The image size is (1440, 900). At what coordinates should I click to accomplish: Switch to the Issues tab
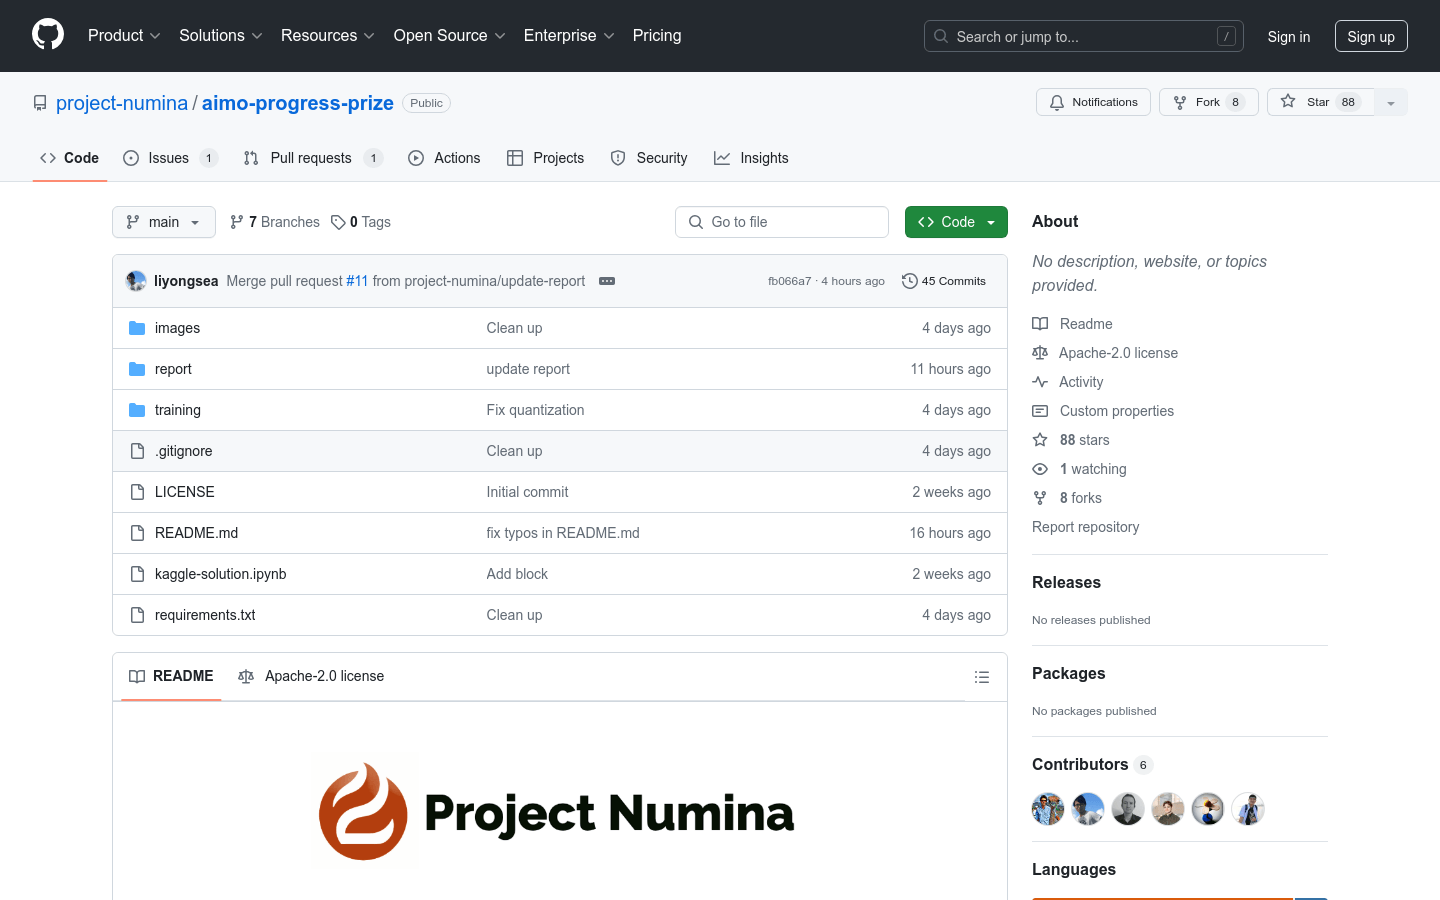(170, 158)
